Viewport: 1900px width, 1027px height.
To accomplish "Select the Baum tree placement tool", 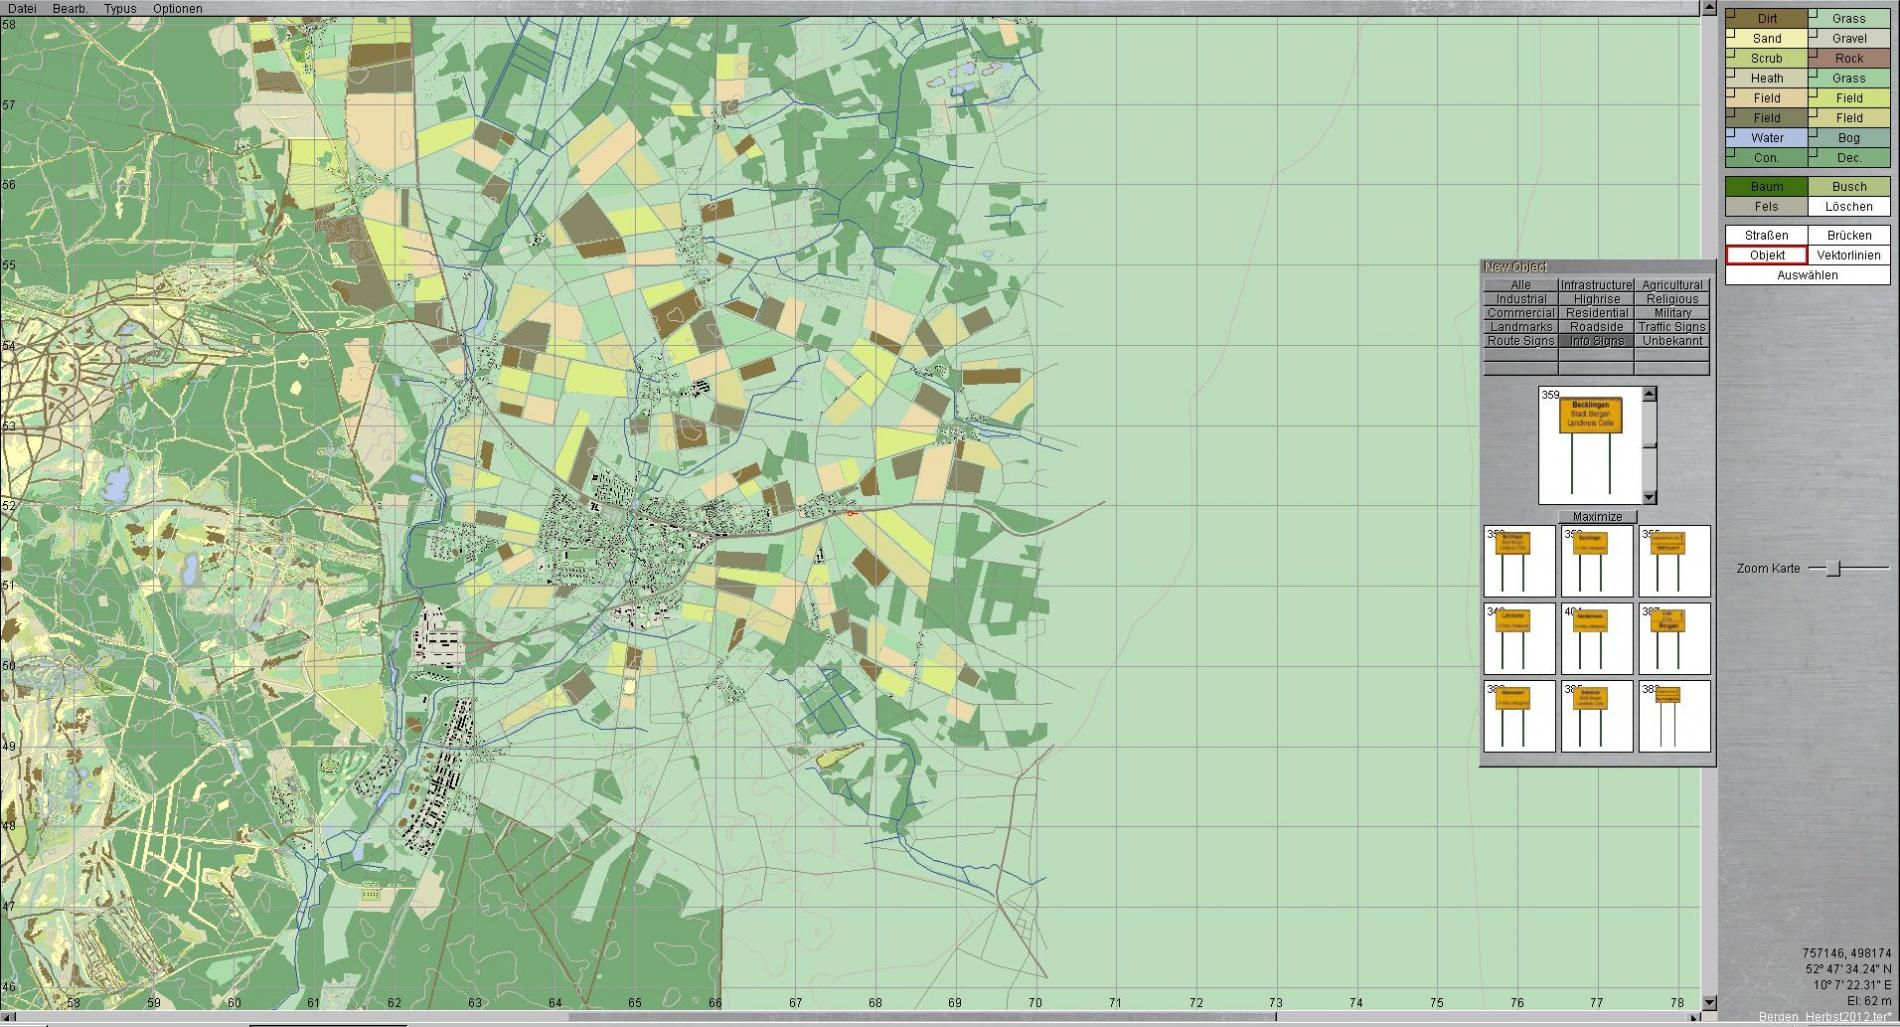I will coord(1767,186).
